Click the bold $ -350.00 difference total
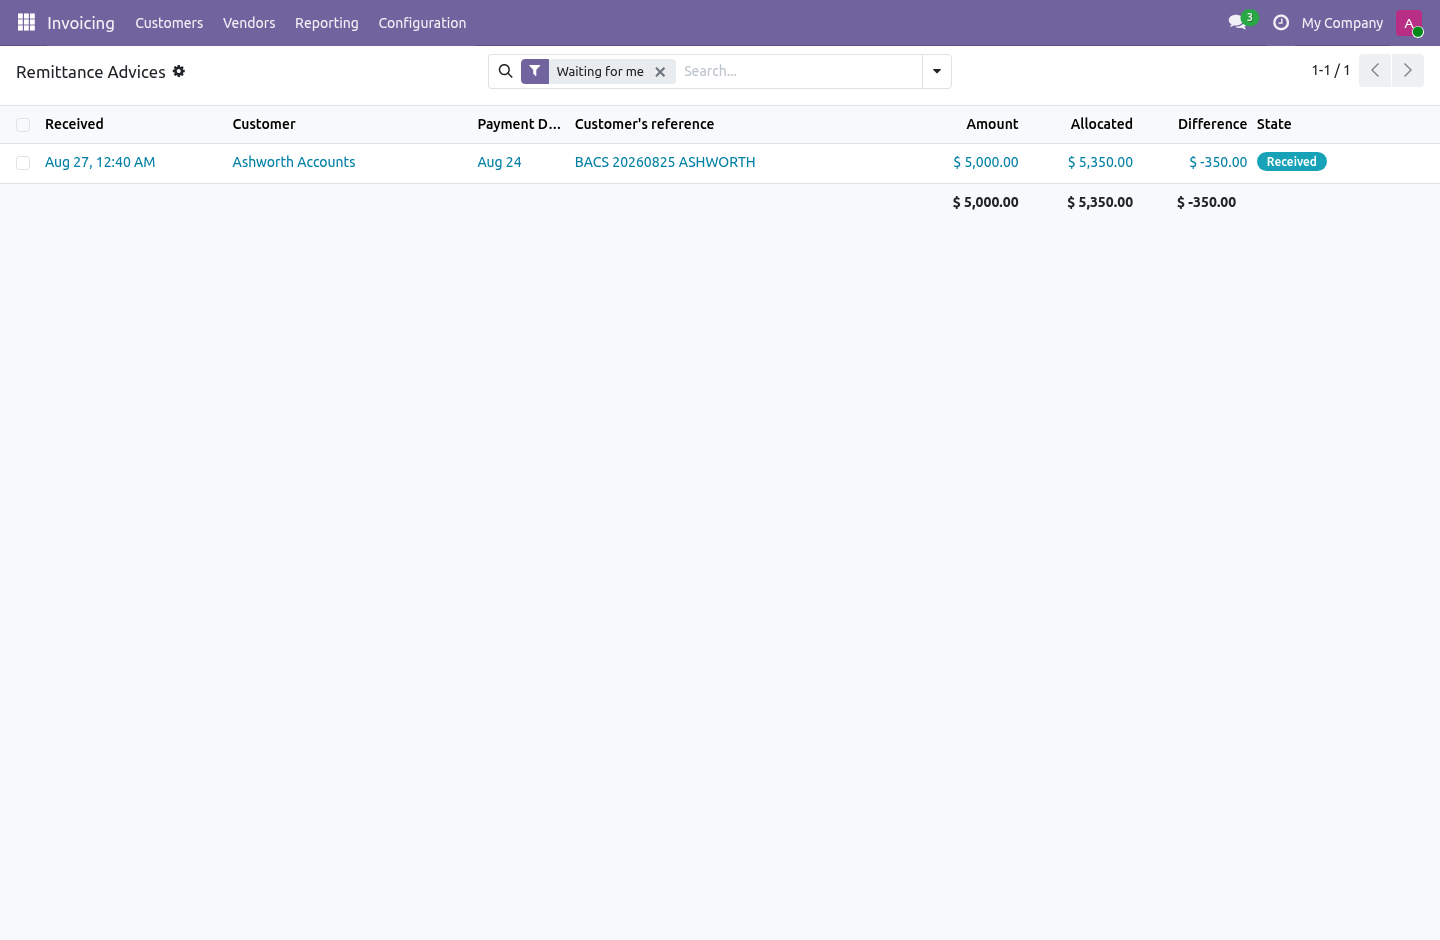This screenshot has height=940, width=1440. pyautogui.click(x=1207, y=202)
